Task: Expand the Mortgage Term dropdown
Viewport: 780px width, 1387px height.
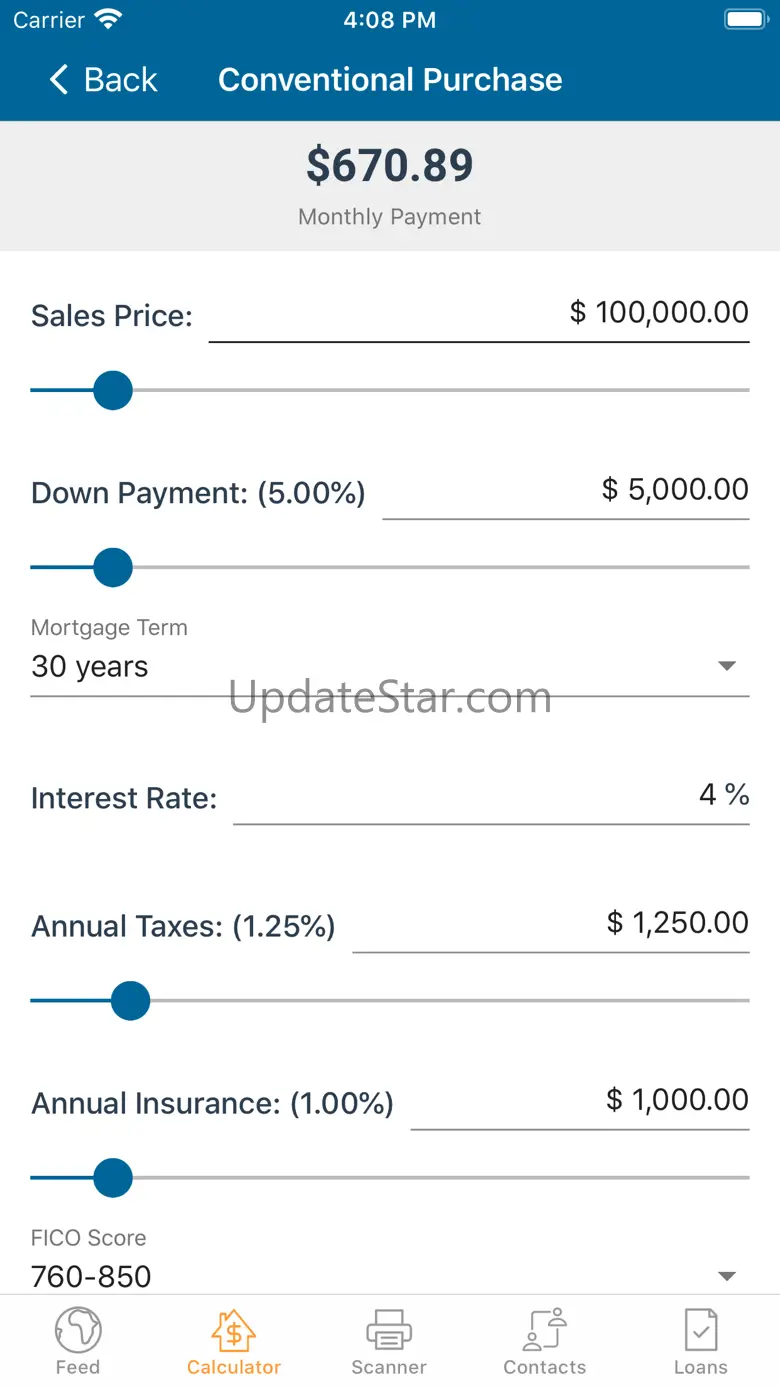Action: pos(727,666)
